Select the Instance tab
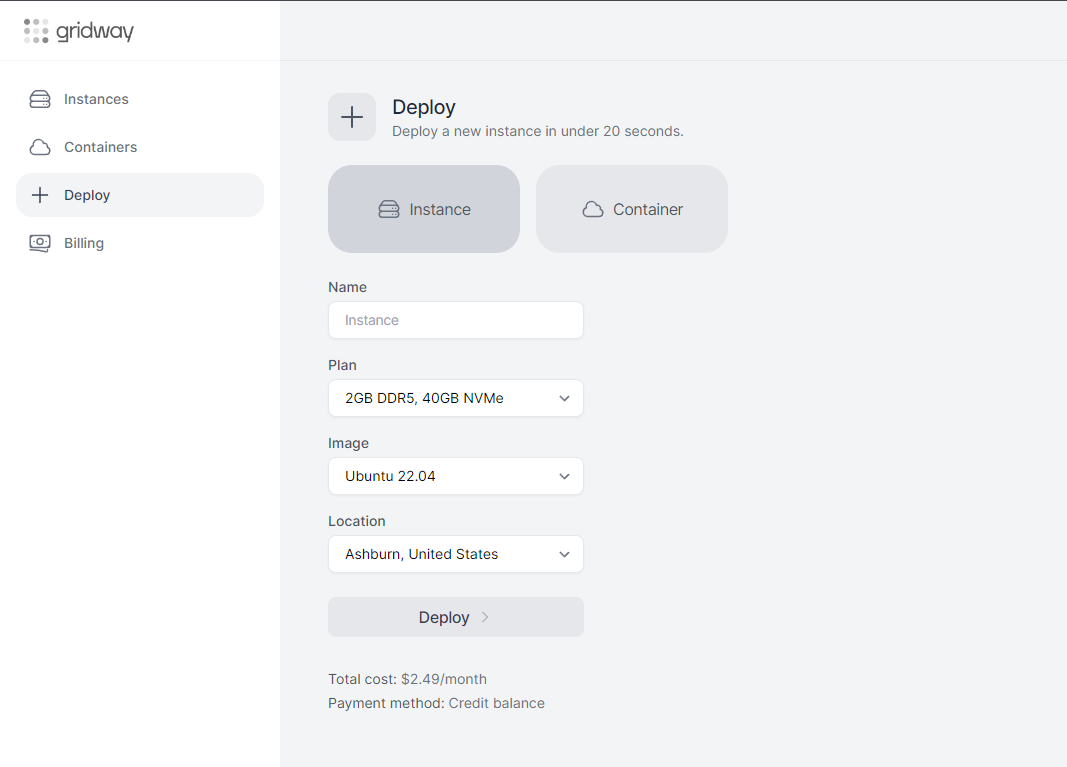This screenshot has width=1067, height=767. [423, 209]
